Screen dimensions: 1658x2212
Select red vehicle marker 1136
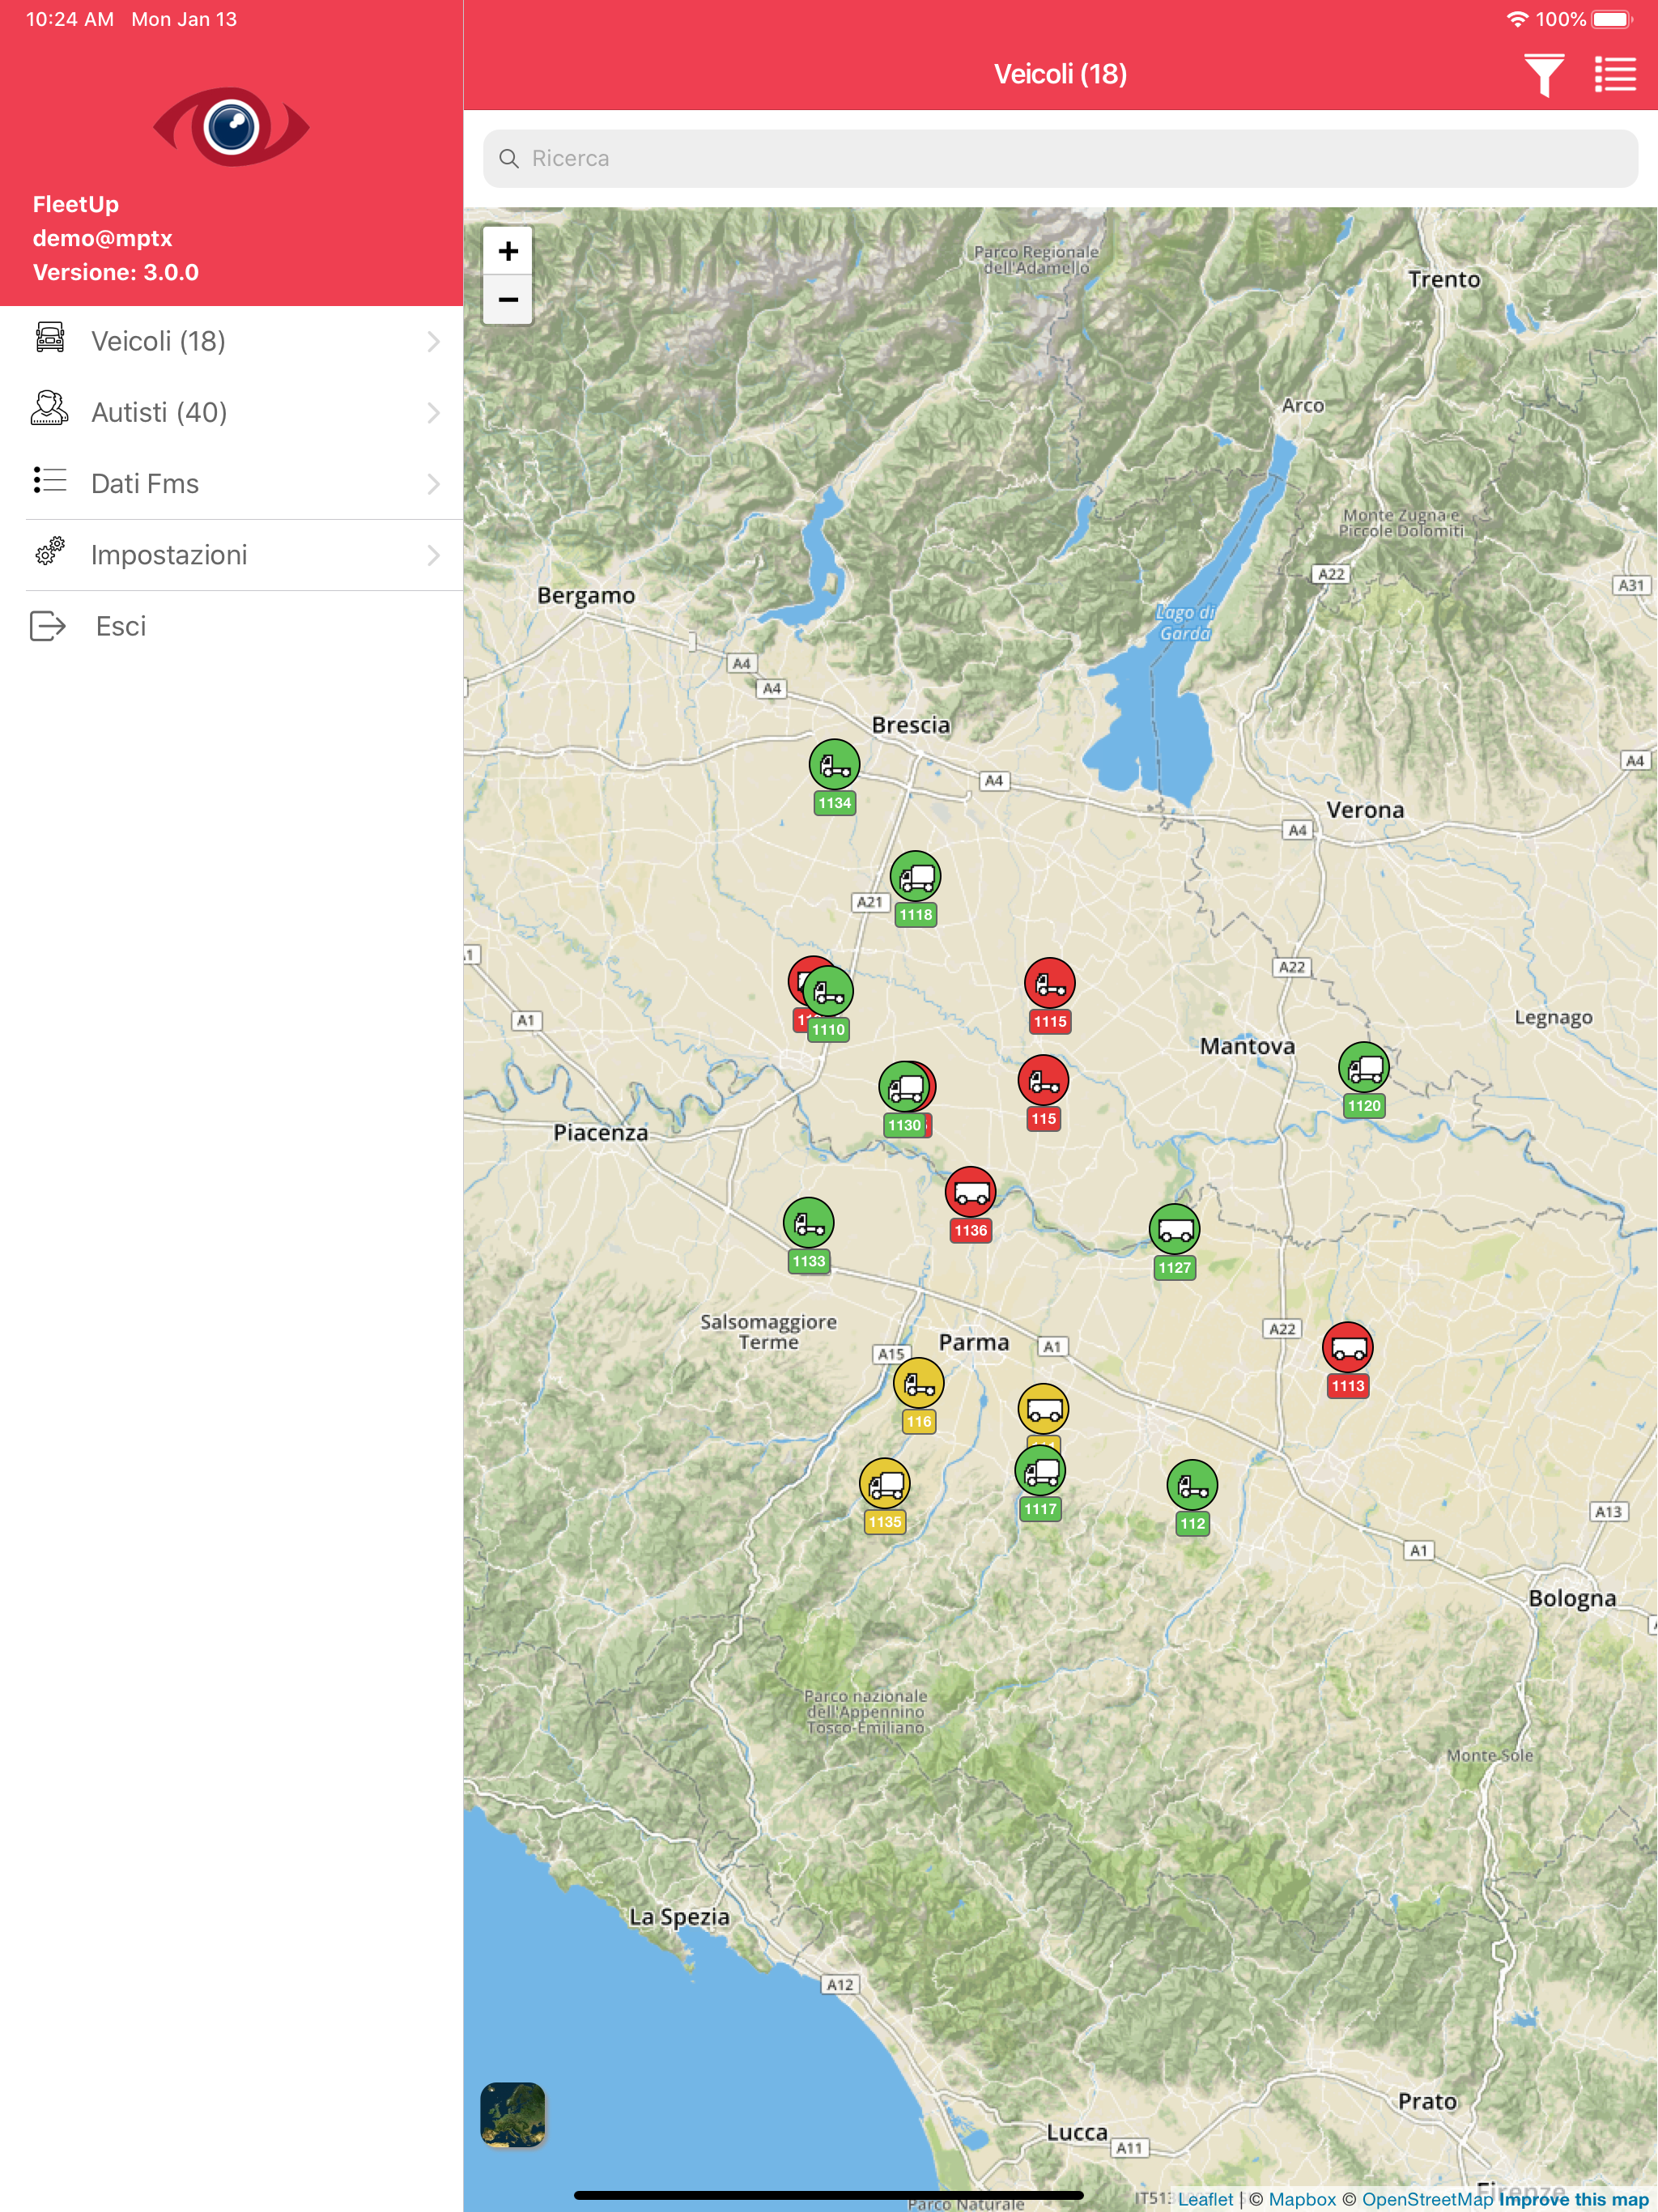tap(970, 1193)
